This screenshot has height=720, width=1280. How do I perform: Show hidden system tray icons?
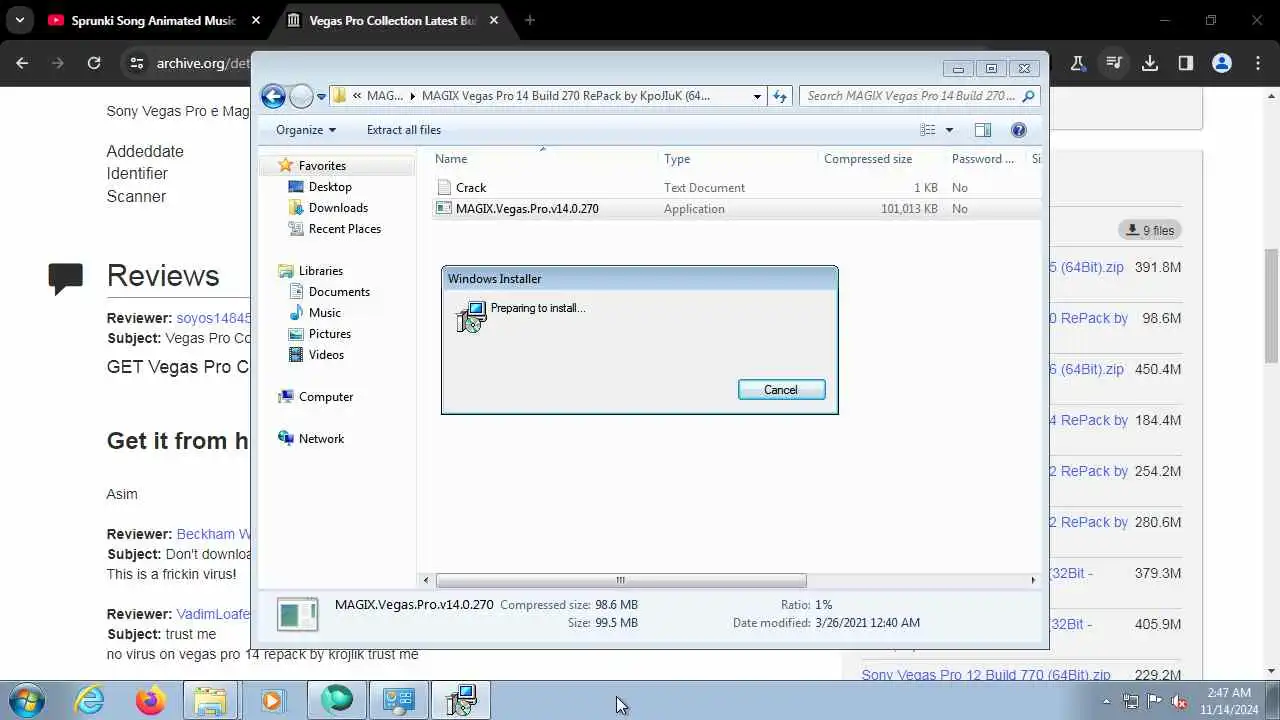[1105, 701]
